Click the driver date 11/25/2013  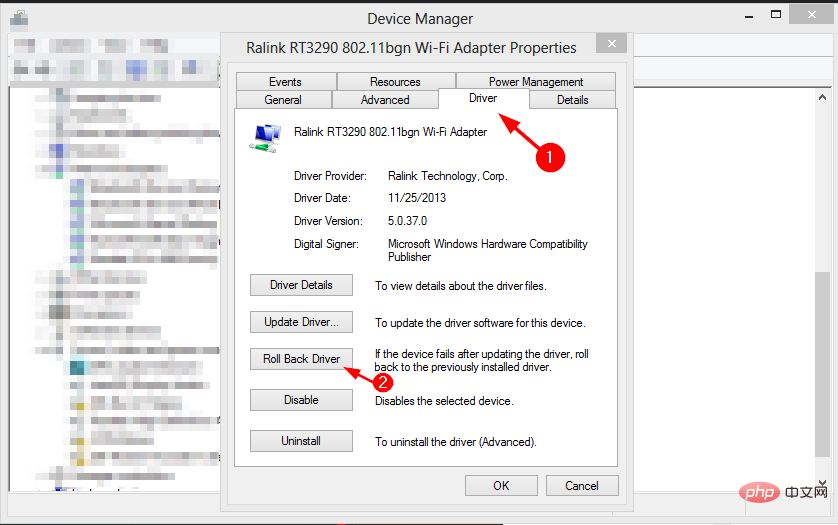coord(417,198)
